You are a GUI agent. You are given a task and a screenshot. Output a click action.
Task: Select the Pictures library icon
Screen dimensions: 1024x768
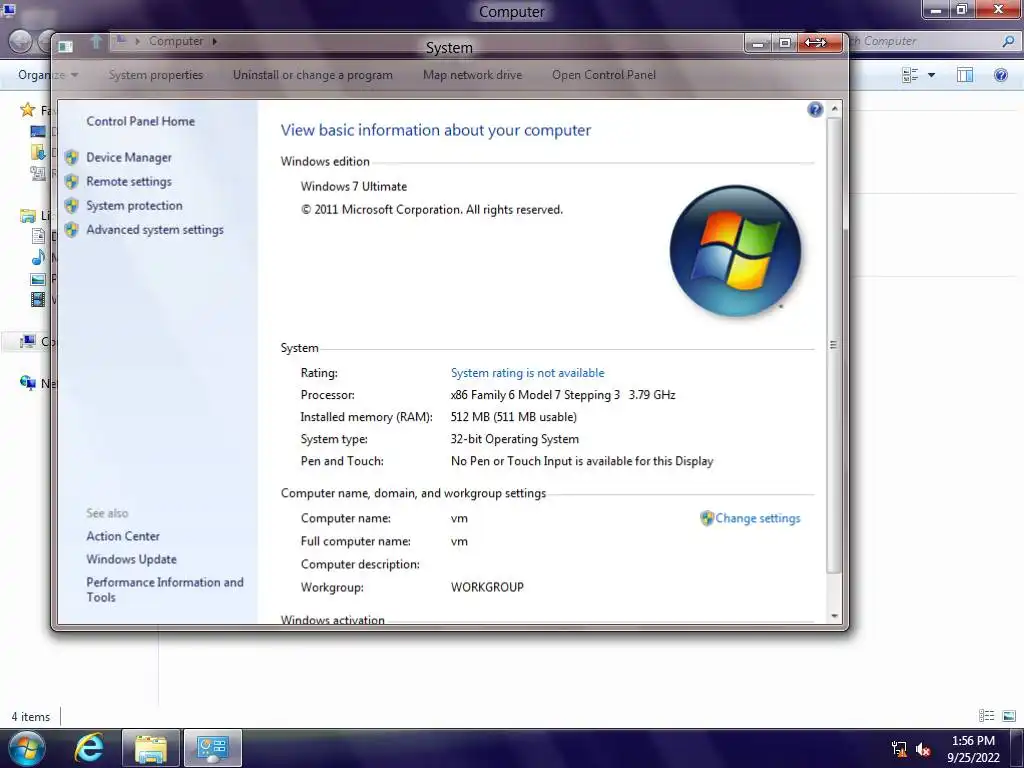coord(38,279)
